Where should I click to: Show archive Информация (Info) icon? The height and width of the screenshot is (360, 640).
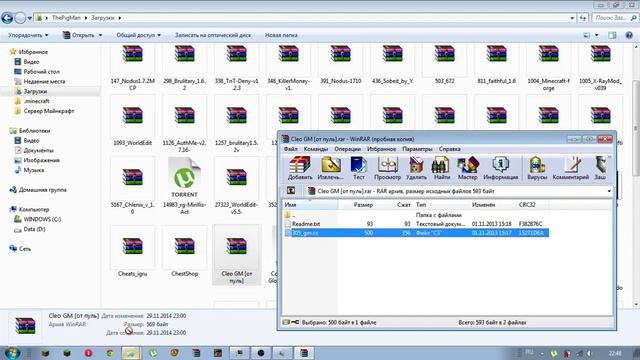pyautogui.click(x=500, y=168)
